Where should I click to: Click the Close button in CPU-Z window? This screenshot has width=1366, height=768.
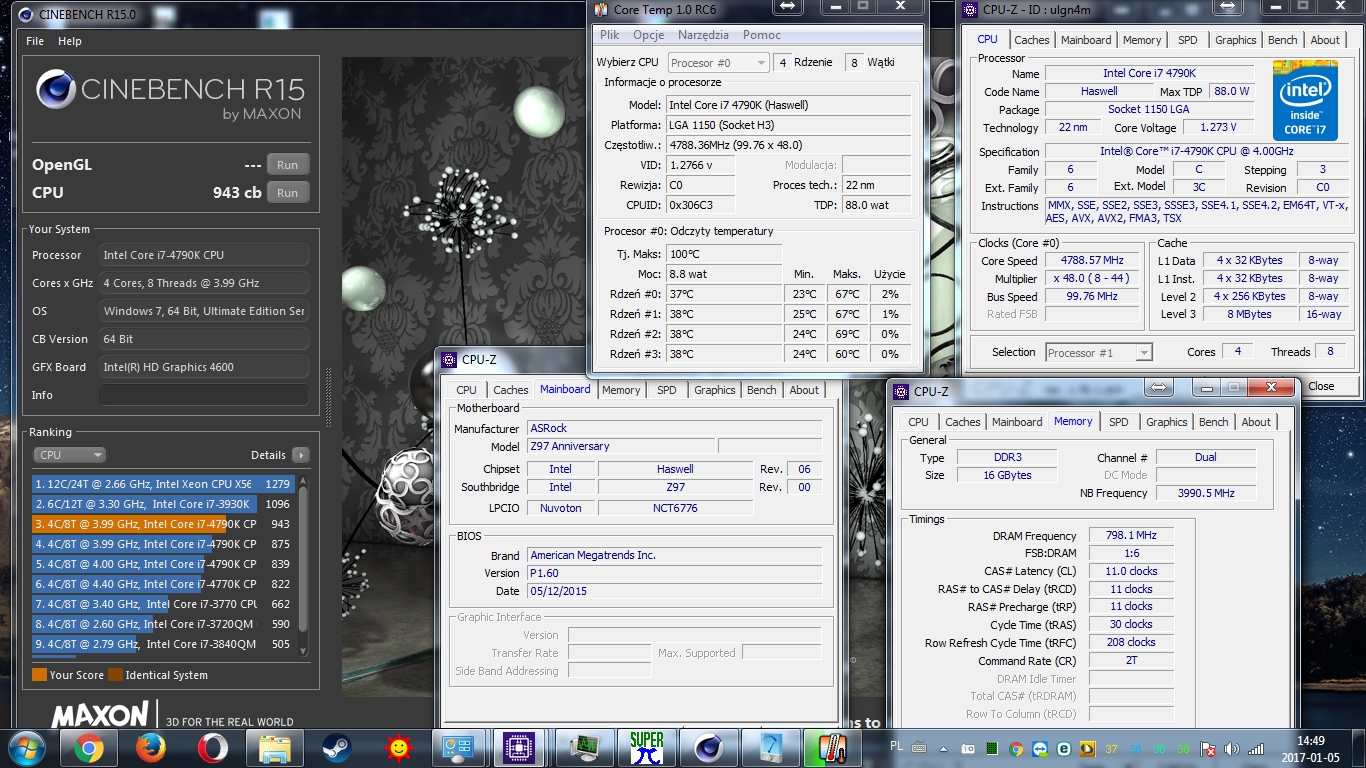tap(1321, 386)
